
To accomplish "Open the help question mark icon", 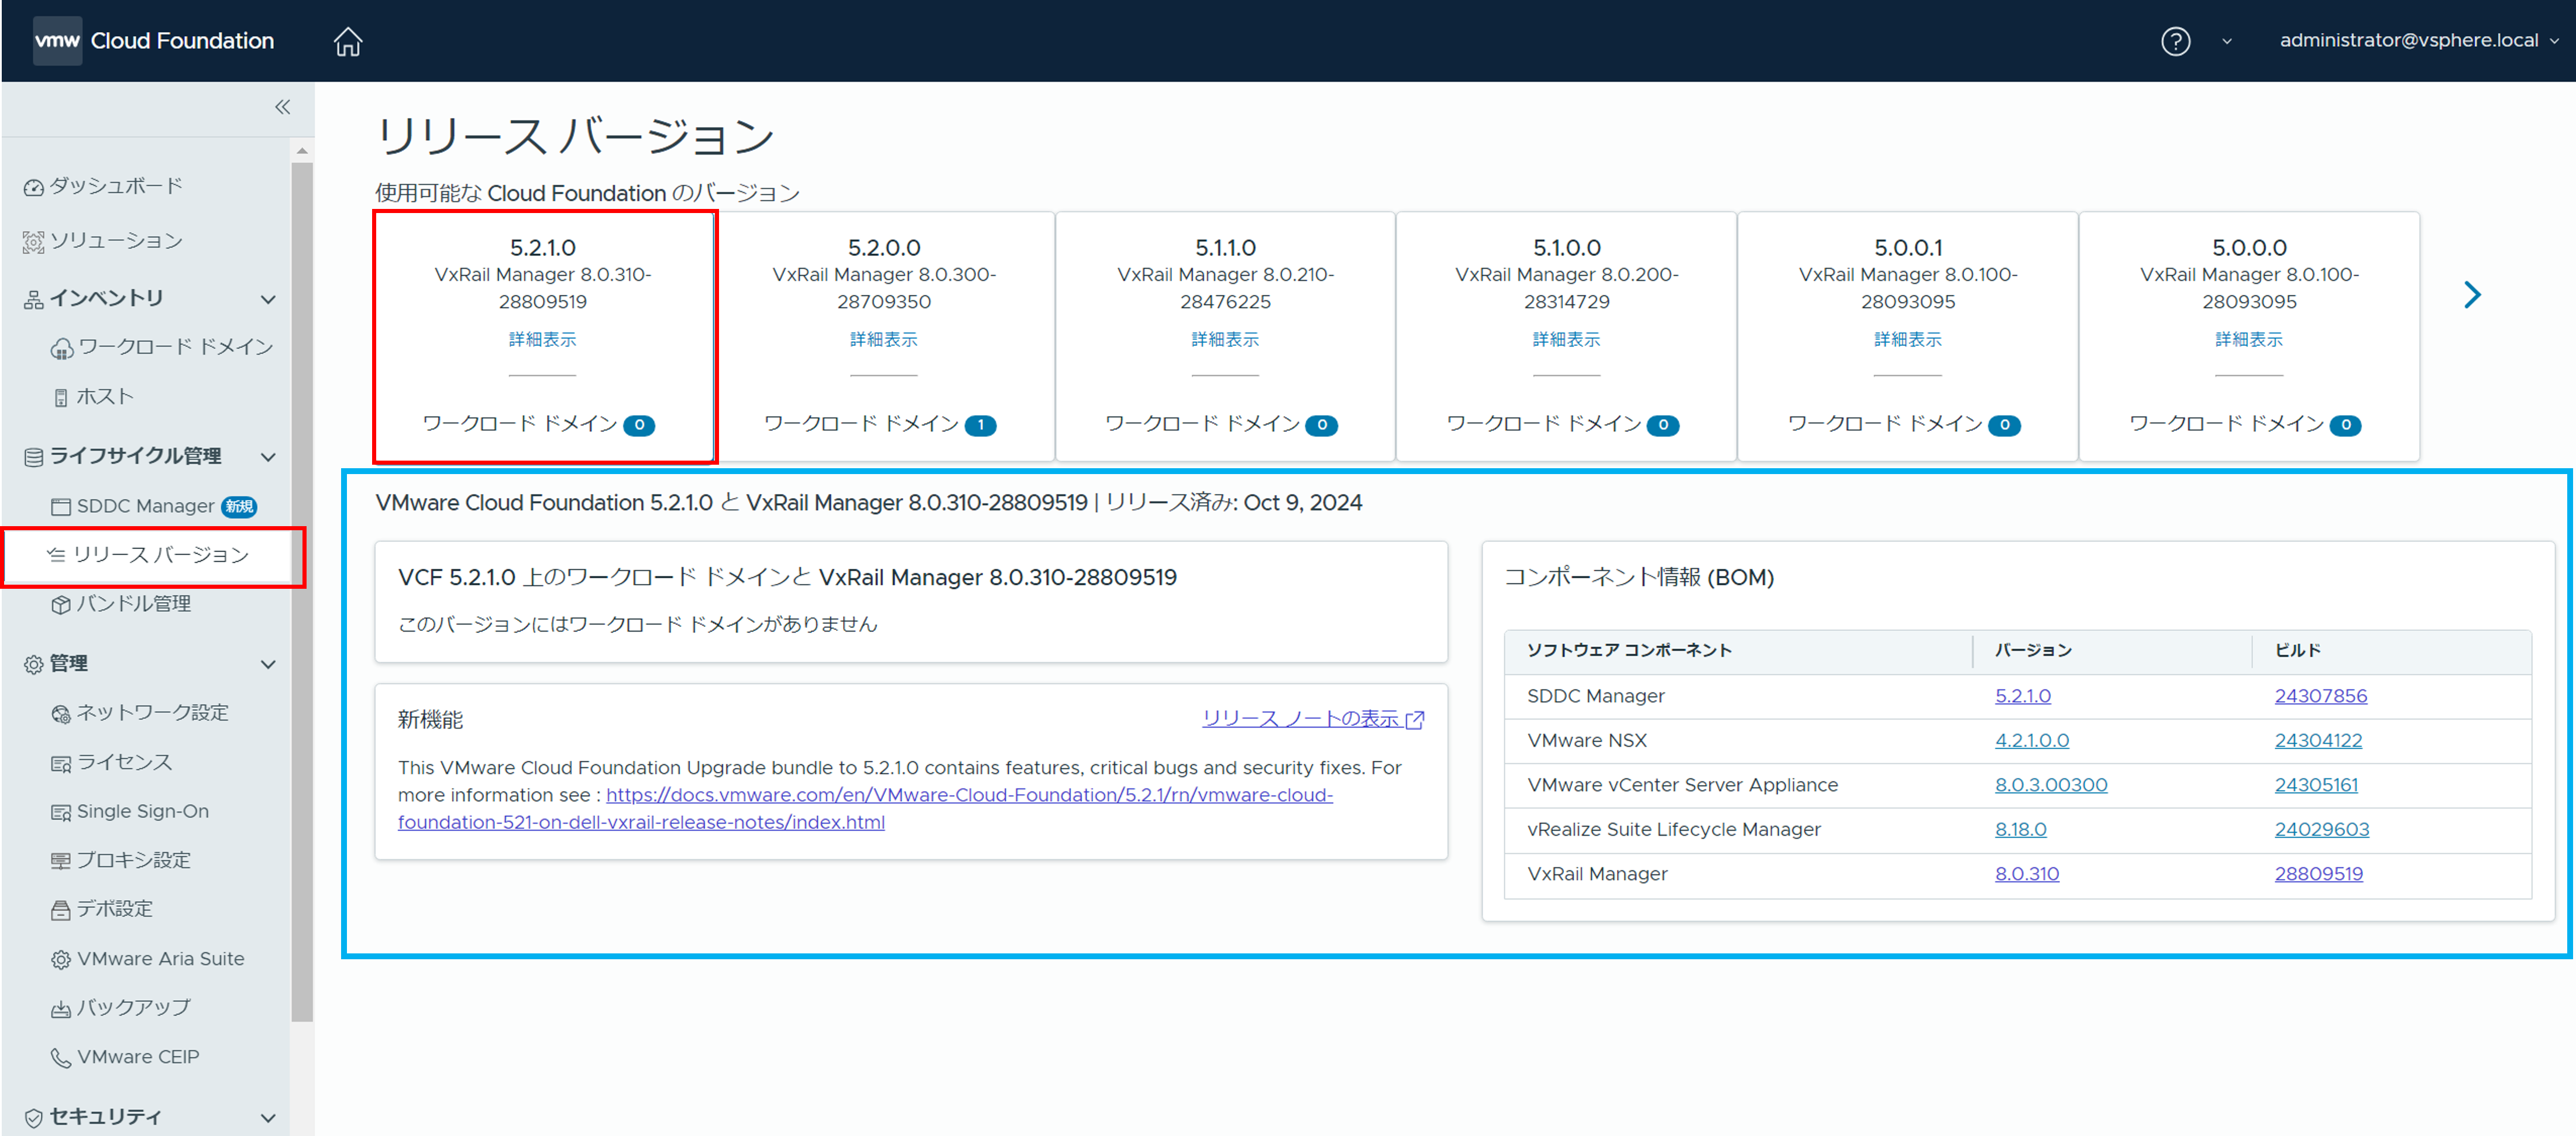I will 2175,41.
